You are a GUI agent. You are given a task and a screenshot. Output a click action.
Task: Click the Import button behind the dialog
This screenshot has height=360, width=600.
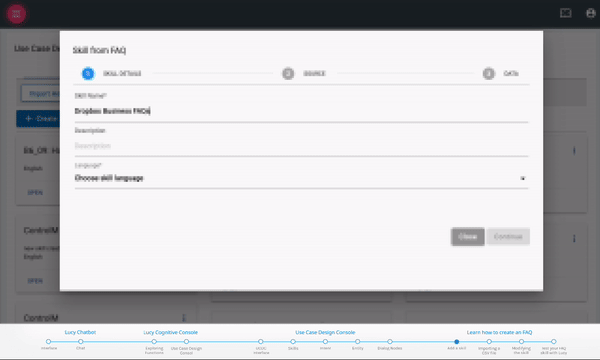click(41, 94)
